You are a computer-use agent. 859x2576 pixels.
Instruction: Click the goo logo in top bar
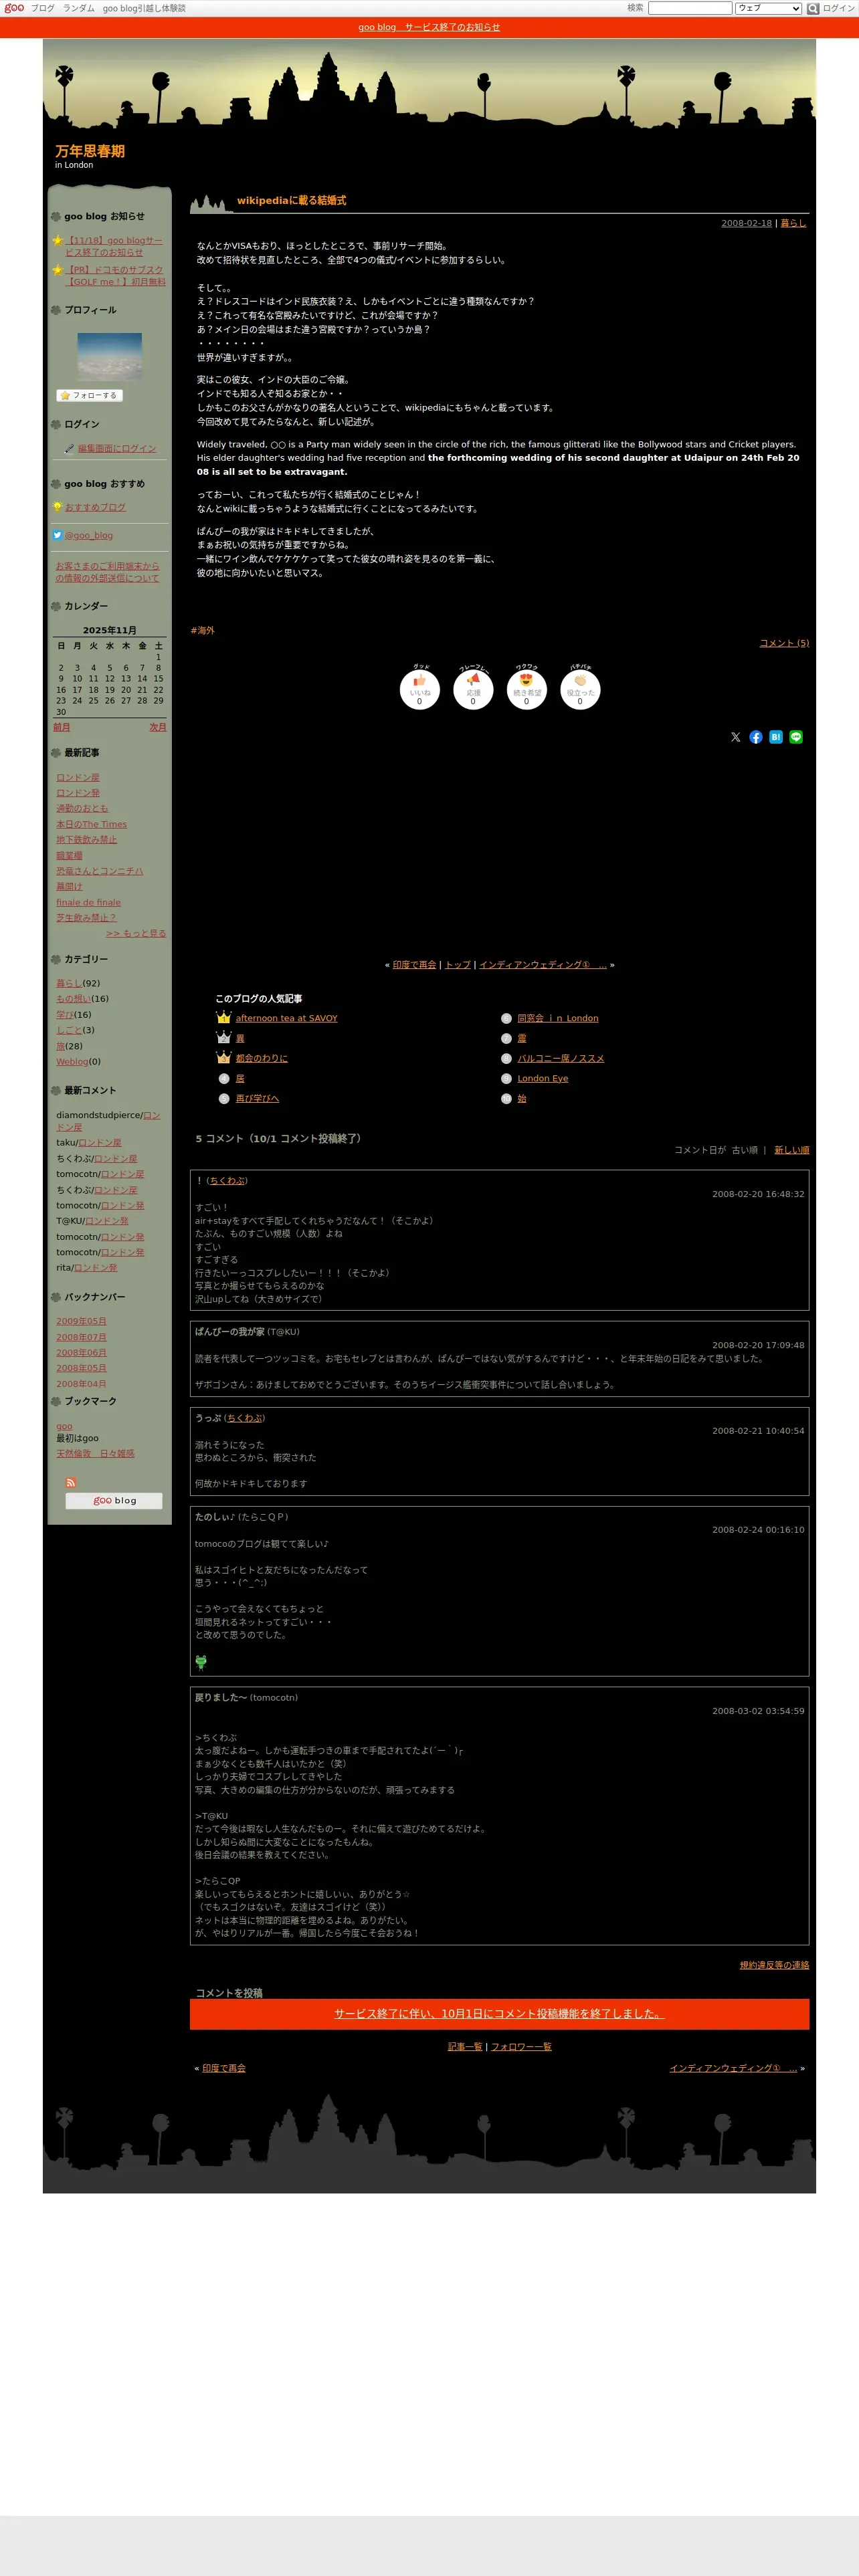pyautogui.click(x=14, y=8)
